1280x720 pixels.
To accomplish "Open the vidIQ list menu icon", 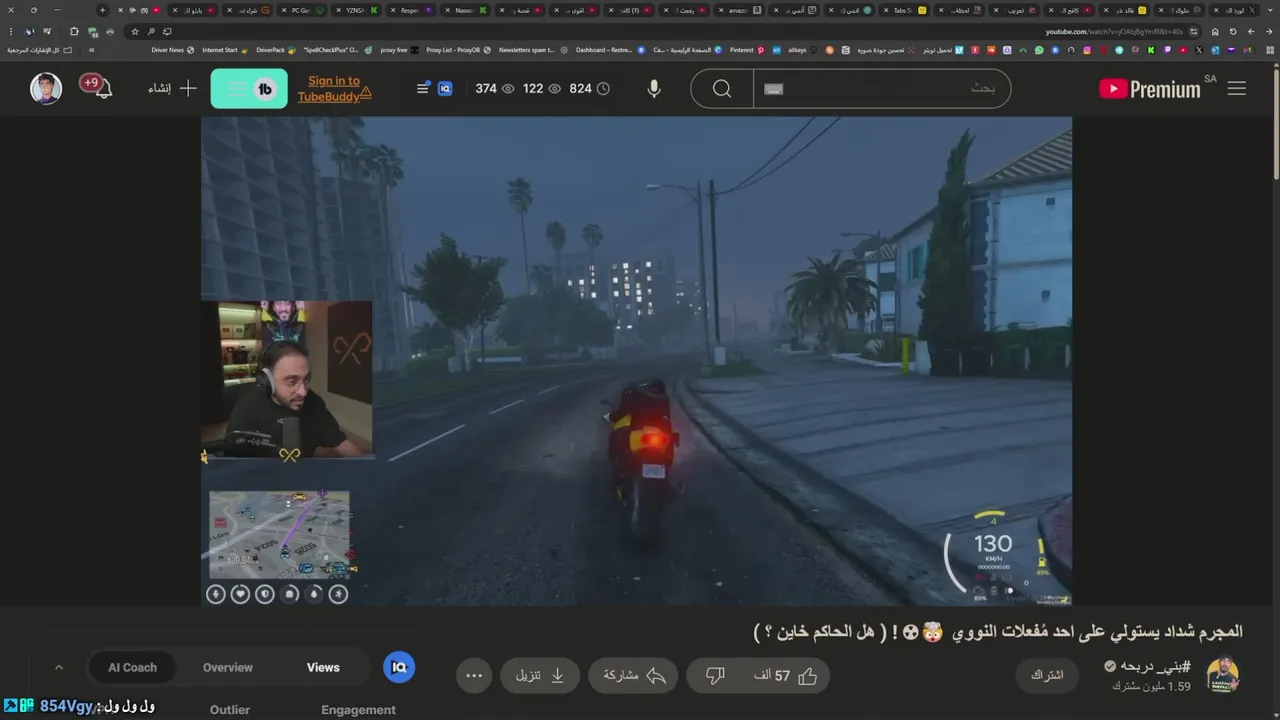I will (x=423, y=88).
